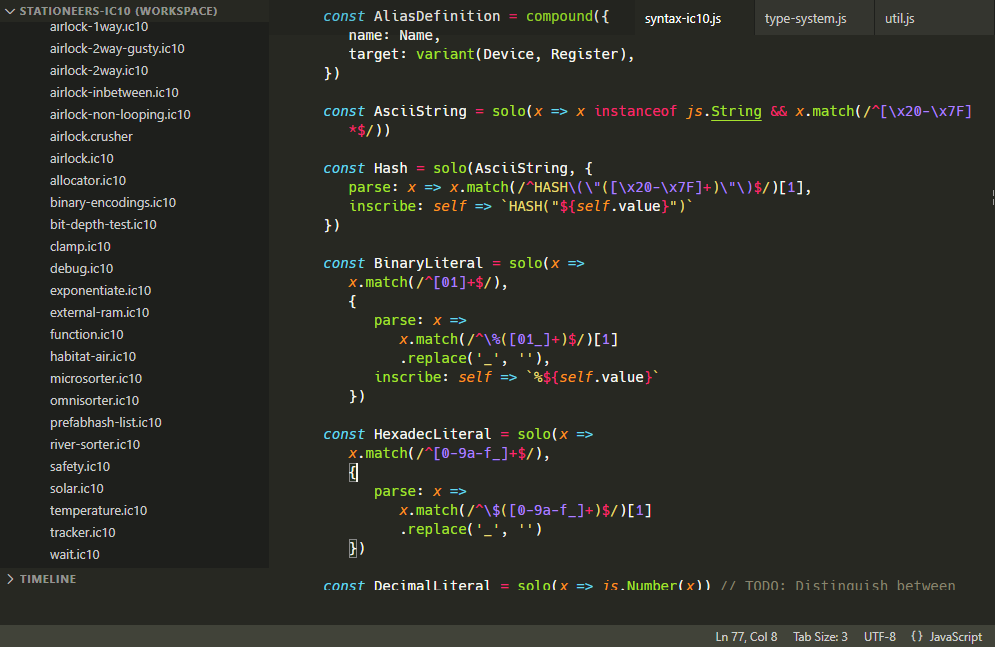
Task: Switch to the util.js tab
Action: coord(899,18)
